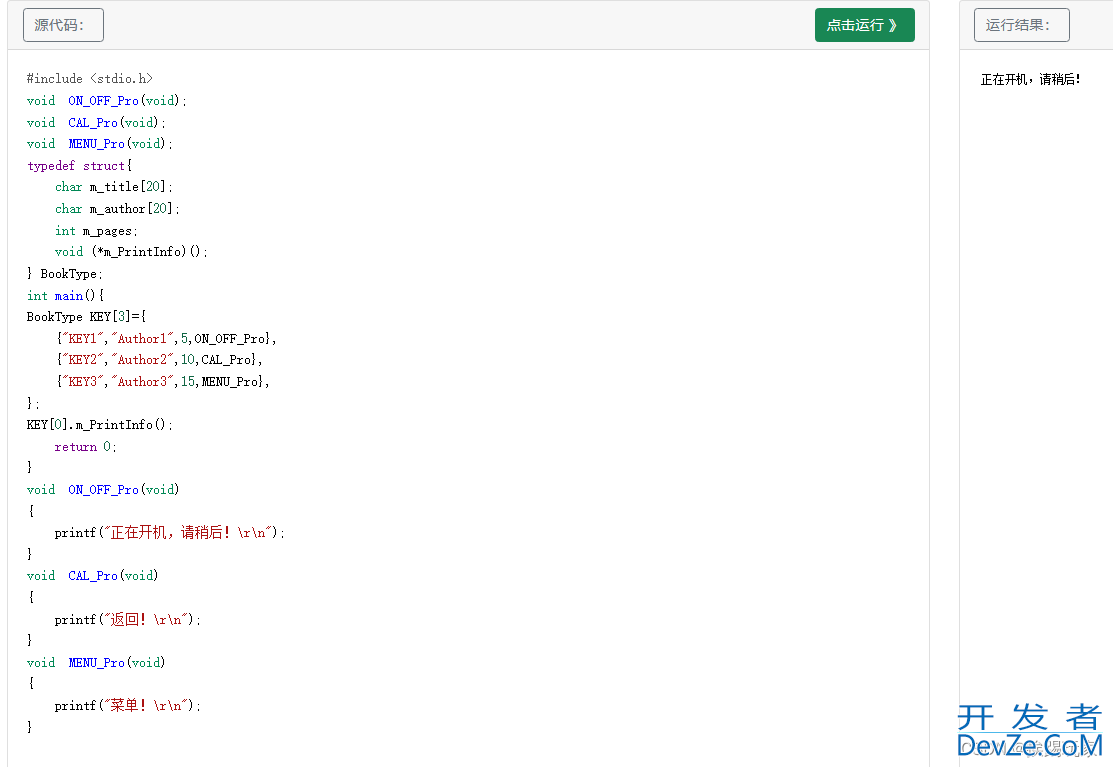Click the printf line containing 菜单!
This screenshot has width=1113, height=767.
tap(128, 706)
